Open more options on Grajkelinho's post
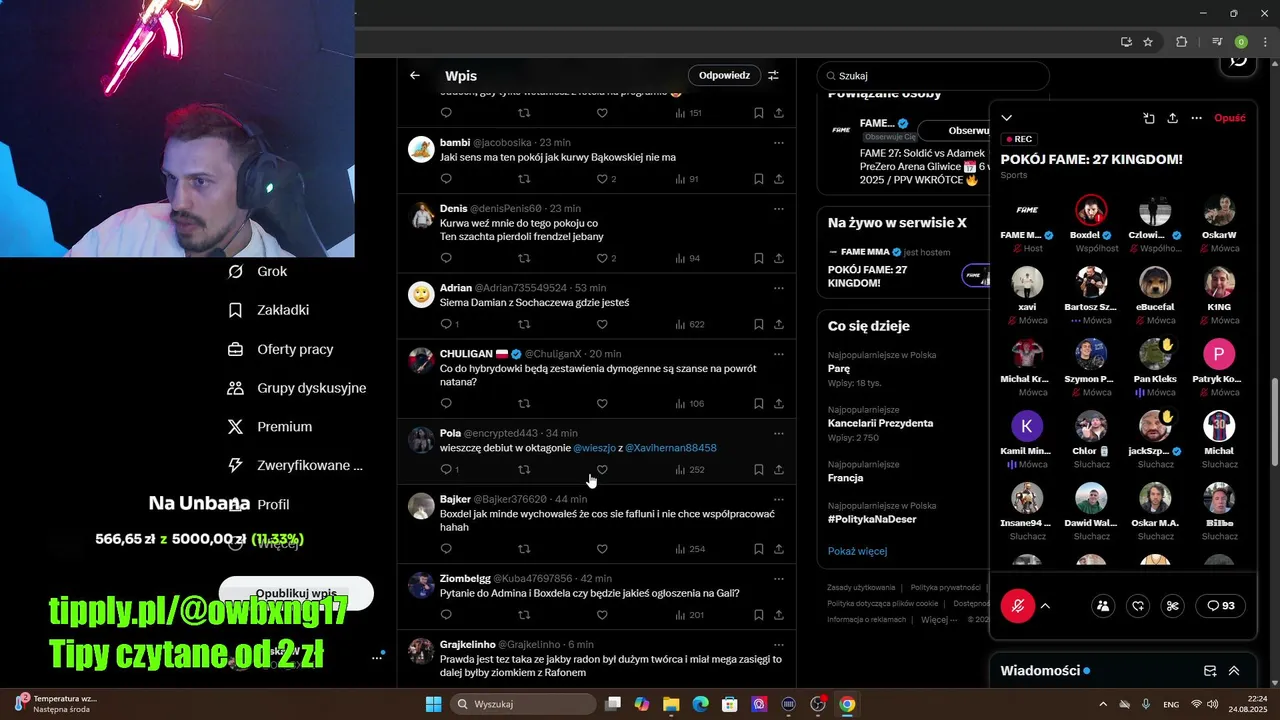 tap(779, 644)
